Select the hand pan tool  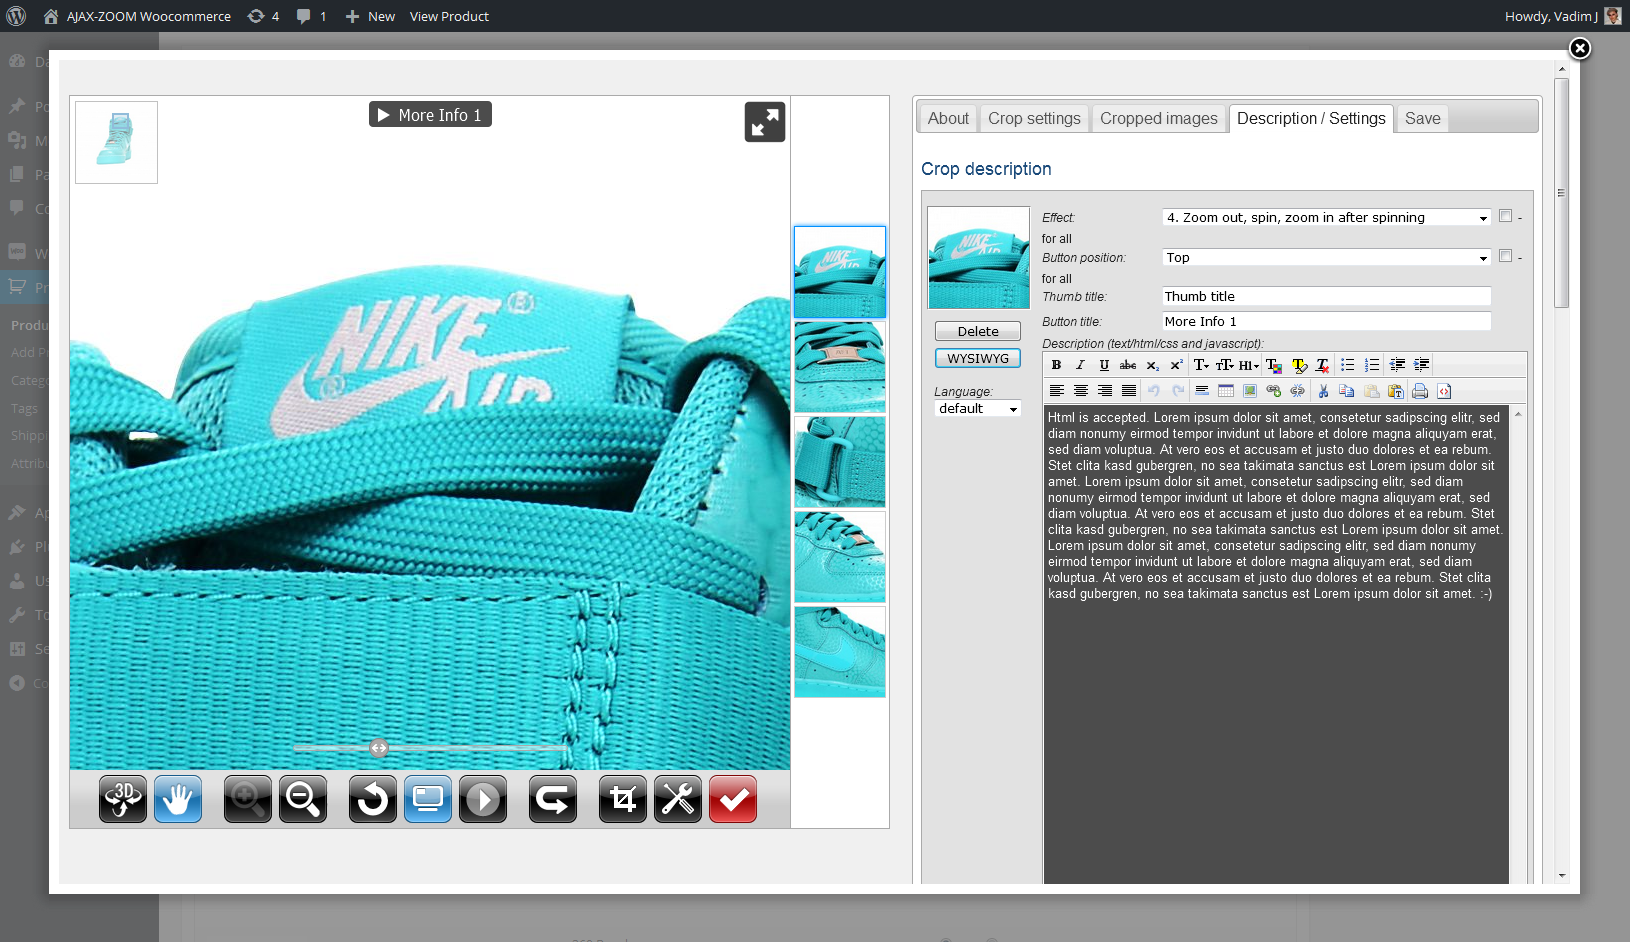[178, 799]
